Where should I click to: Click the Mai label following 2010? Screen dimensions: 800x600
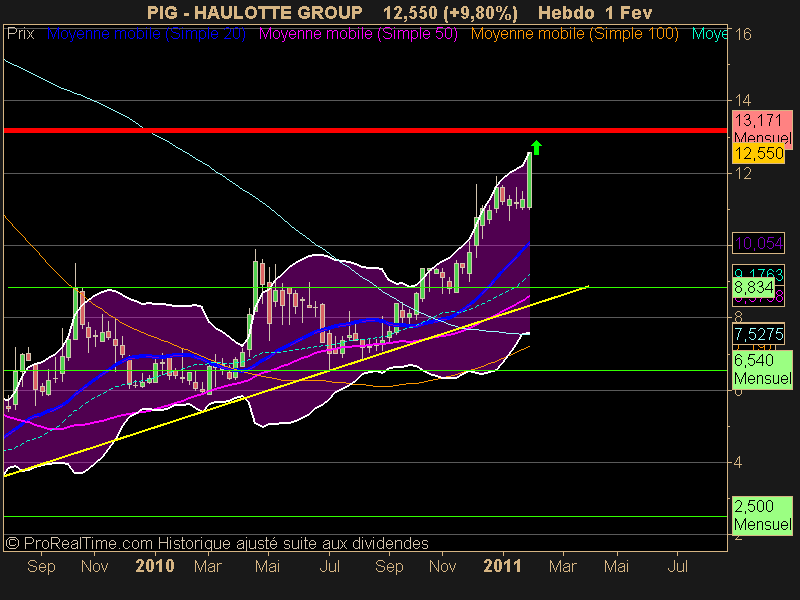267,566
